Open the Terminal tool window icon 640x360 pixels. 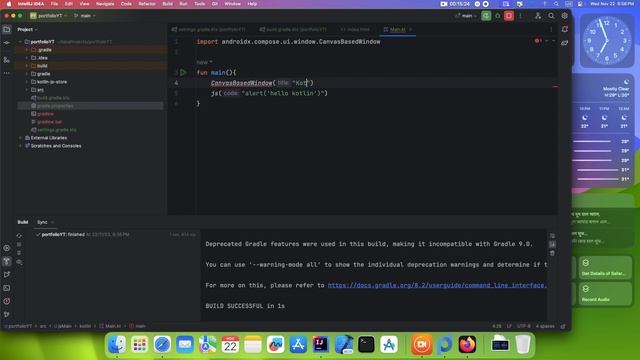click(x=7, y=288)
